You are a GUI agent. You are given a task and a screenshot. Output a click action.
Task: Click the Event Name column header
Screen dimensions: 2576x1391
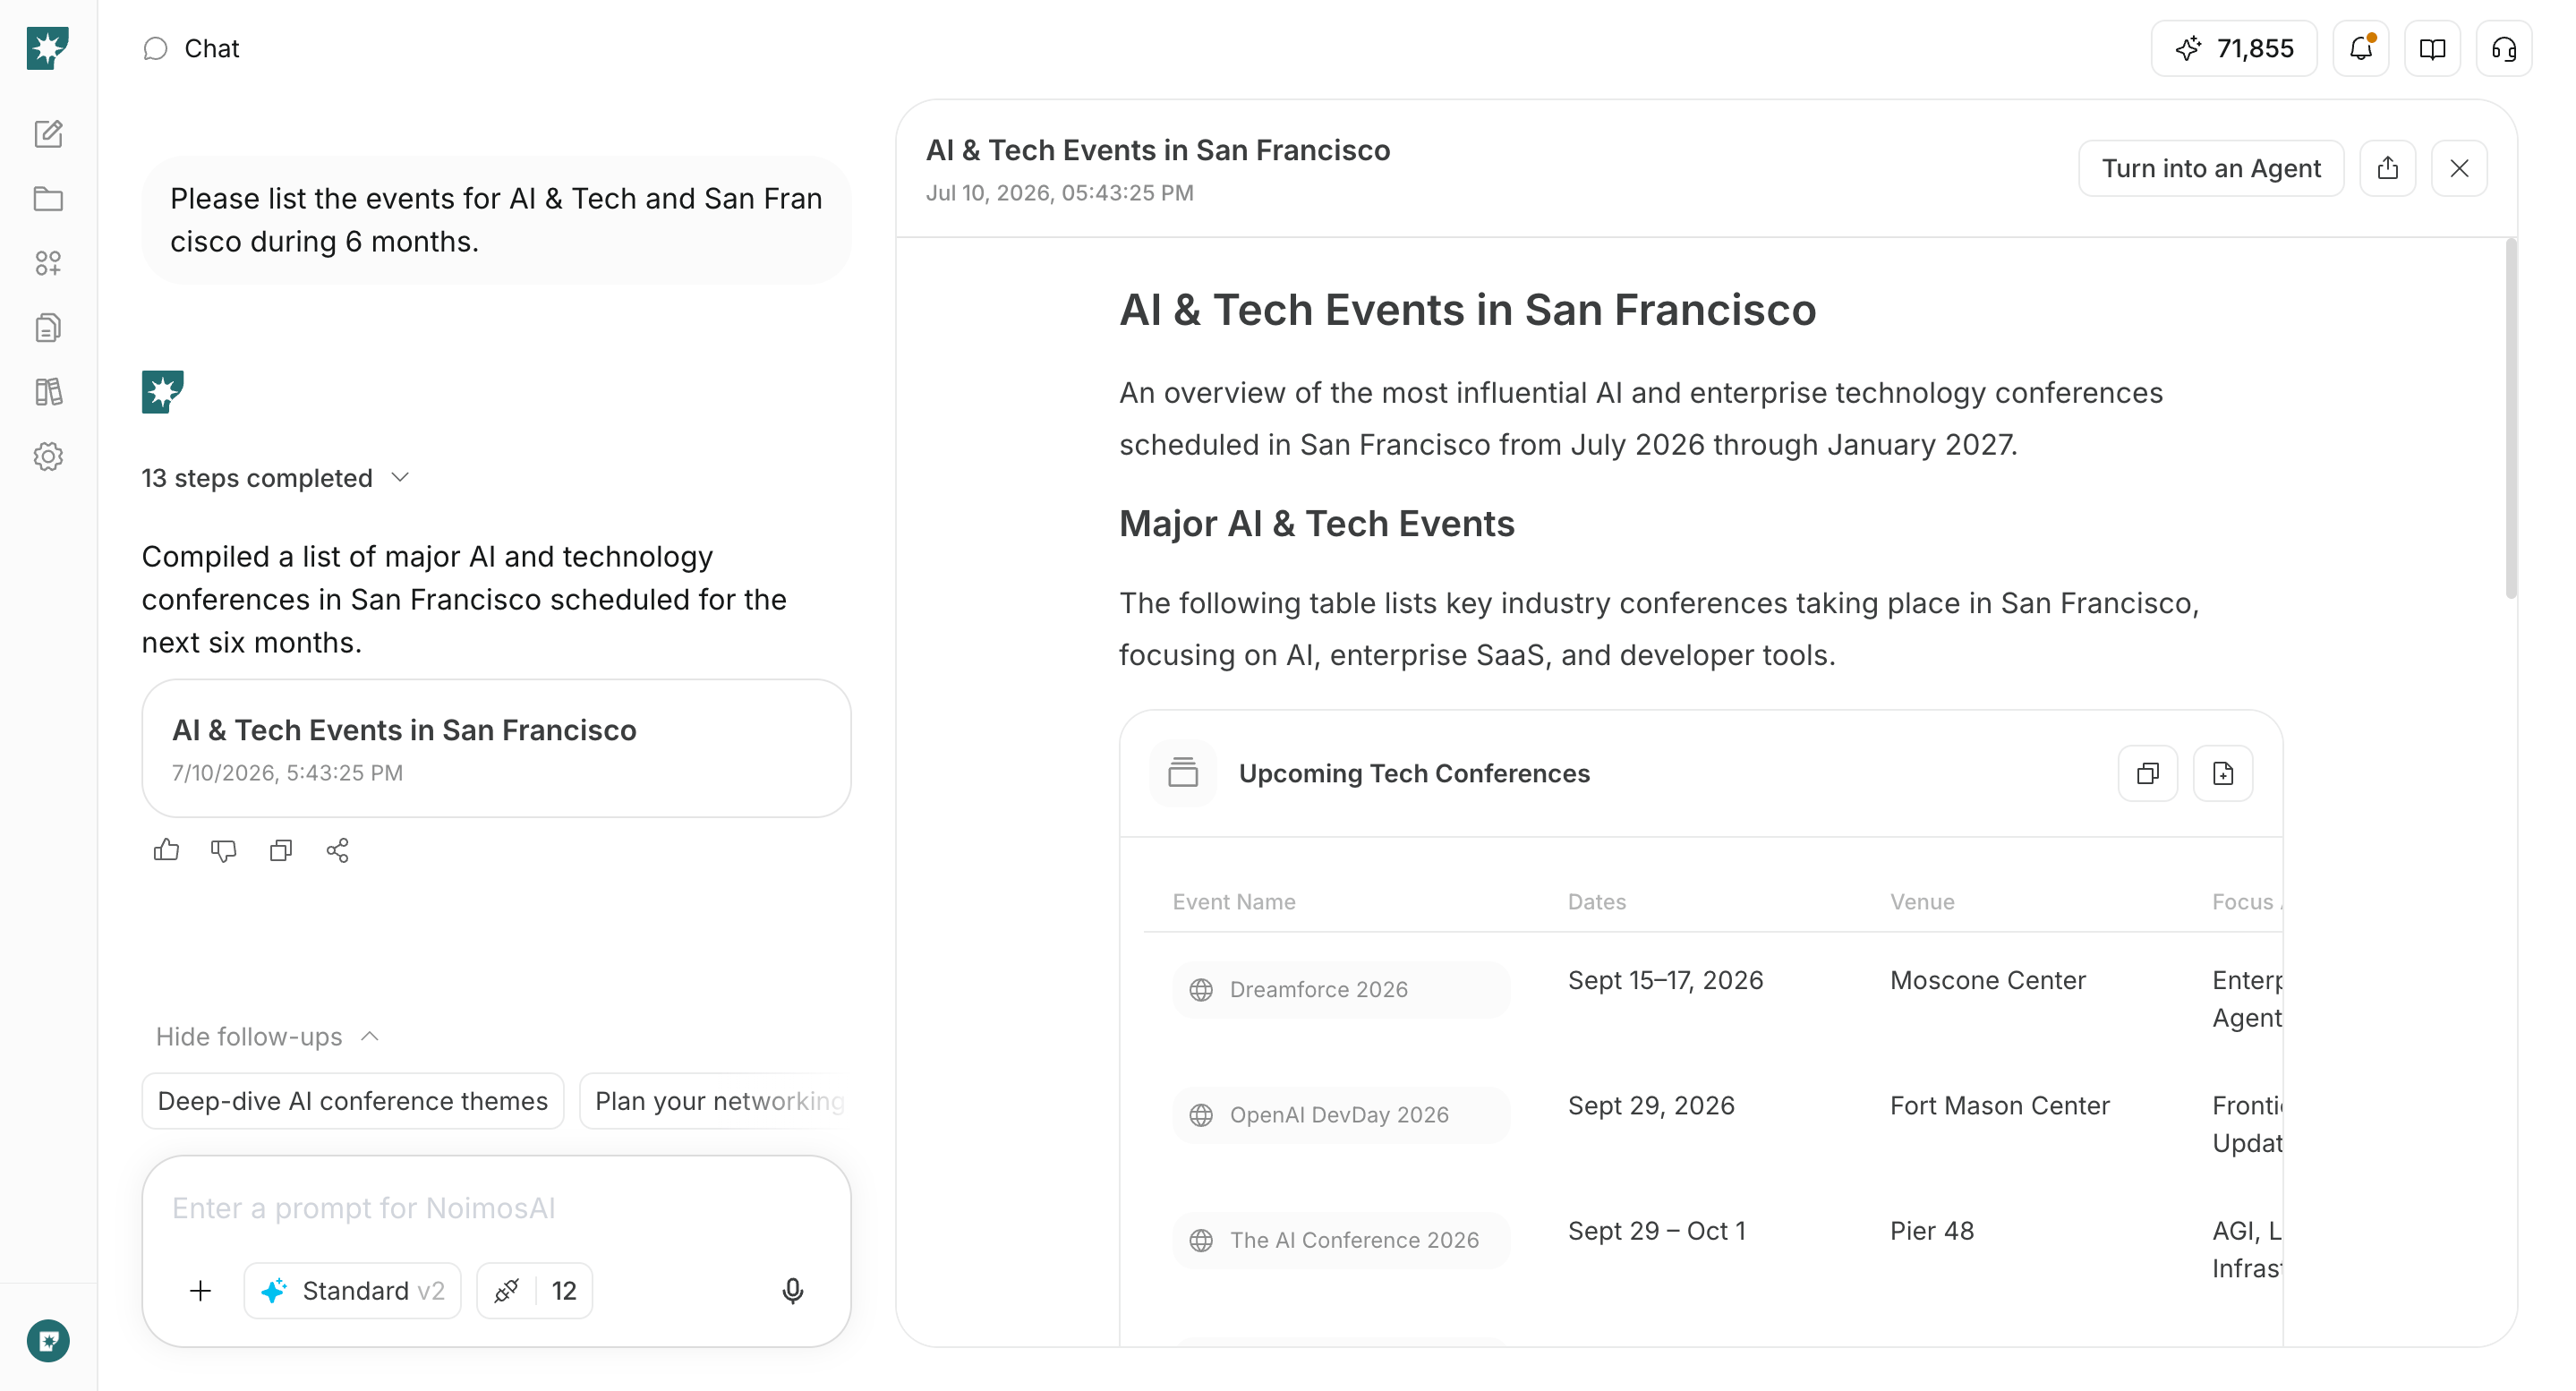(1233, 901)
